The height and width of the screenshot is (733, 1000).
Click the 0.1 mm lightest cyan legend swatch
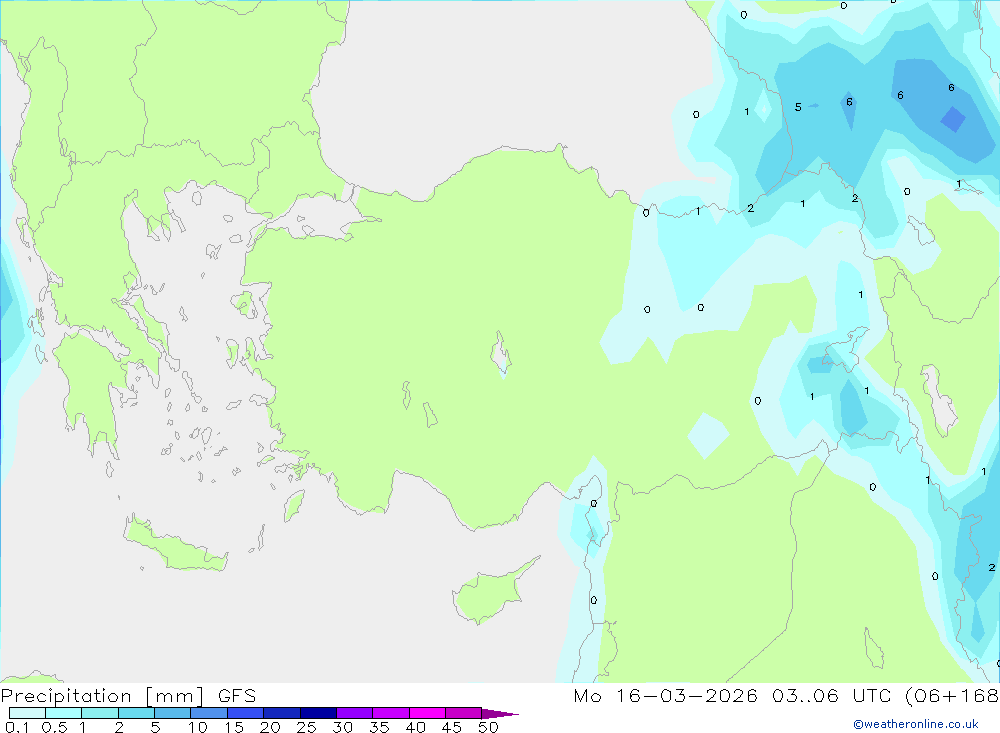pos(27,713)
